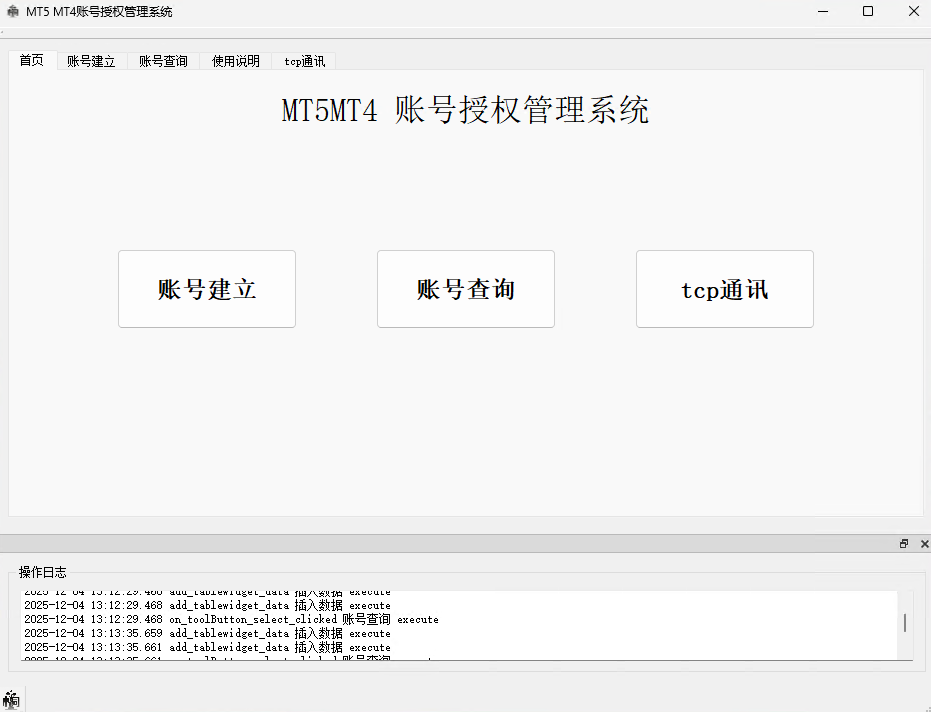Screen dimensions: 931x712
Task: Click the small icon at bottom-left corner
Action: (x=9, y=697)
